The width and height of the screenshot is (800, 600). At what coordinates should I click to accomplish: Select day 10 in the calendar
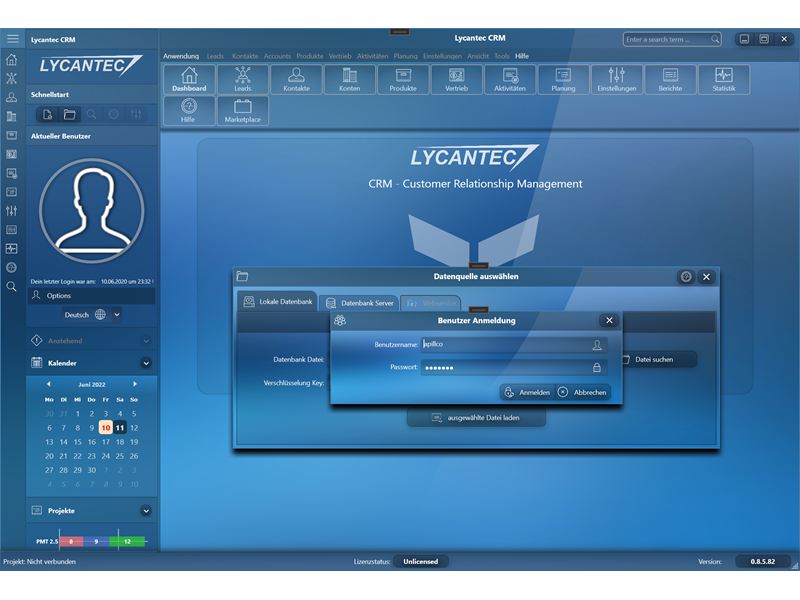(x=106, y=428)
